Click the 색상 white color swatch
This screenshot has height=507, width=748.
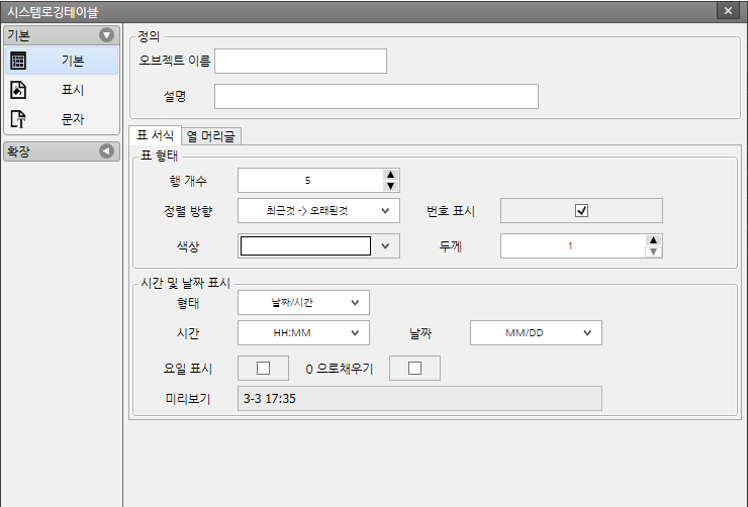coord(306,246)
